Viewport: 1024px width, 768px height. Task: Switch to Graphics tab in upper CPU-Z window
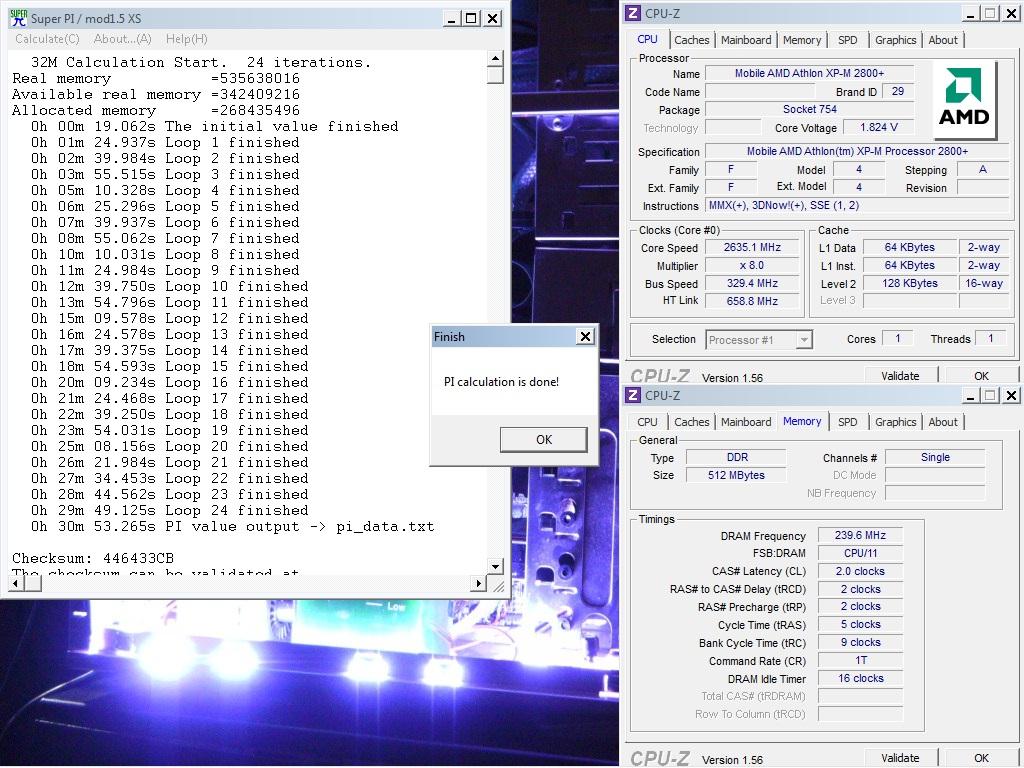[x=895, y=40]
